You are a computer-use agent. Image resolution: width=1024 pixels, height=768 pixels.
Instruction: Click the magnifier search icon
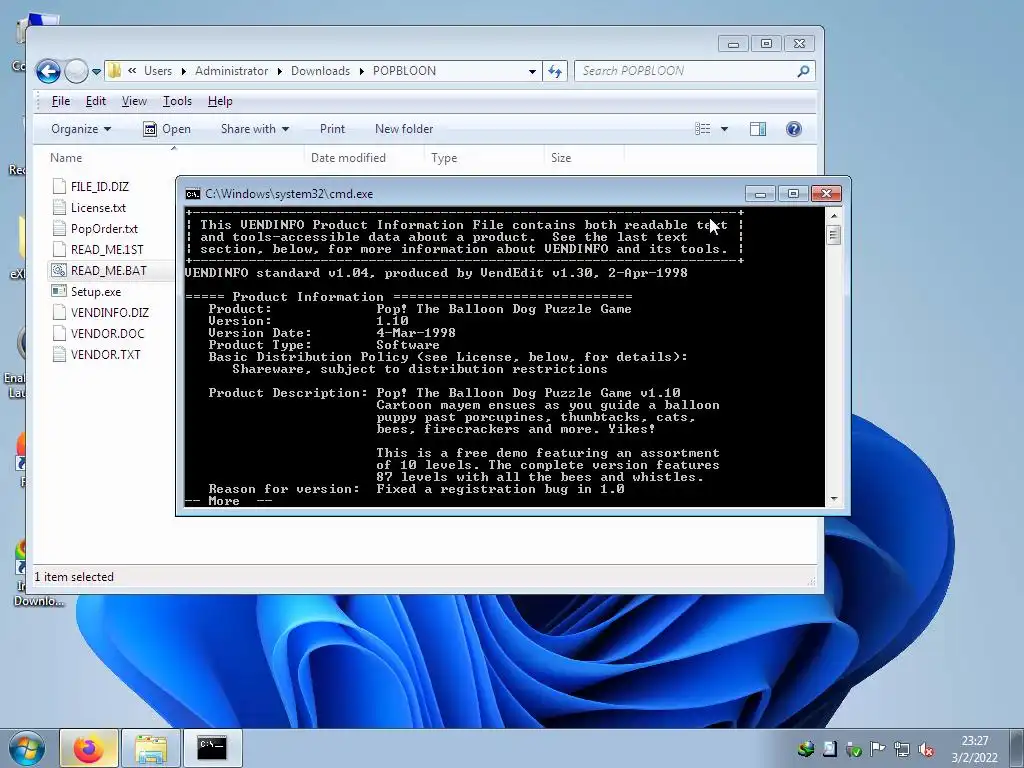tap(803, 71)
